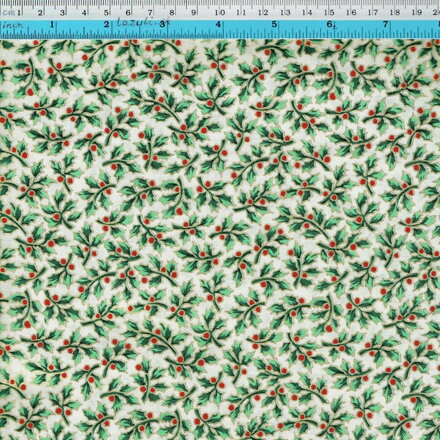Click the 5 cm number on the ruler
The width and height of the screenshot is (440, 440).
tap(107, 13)
